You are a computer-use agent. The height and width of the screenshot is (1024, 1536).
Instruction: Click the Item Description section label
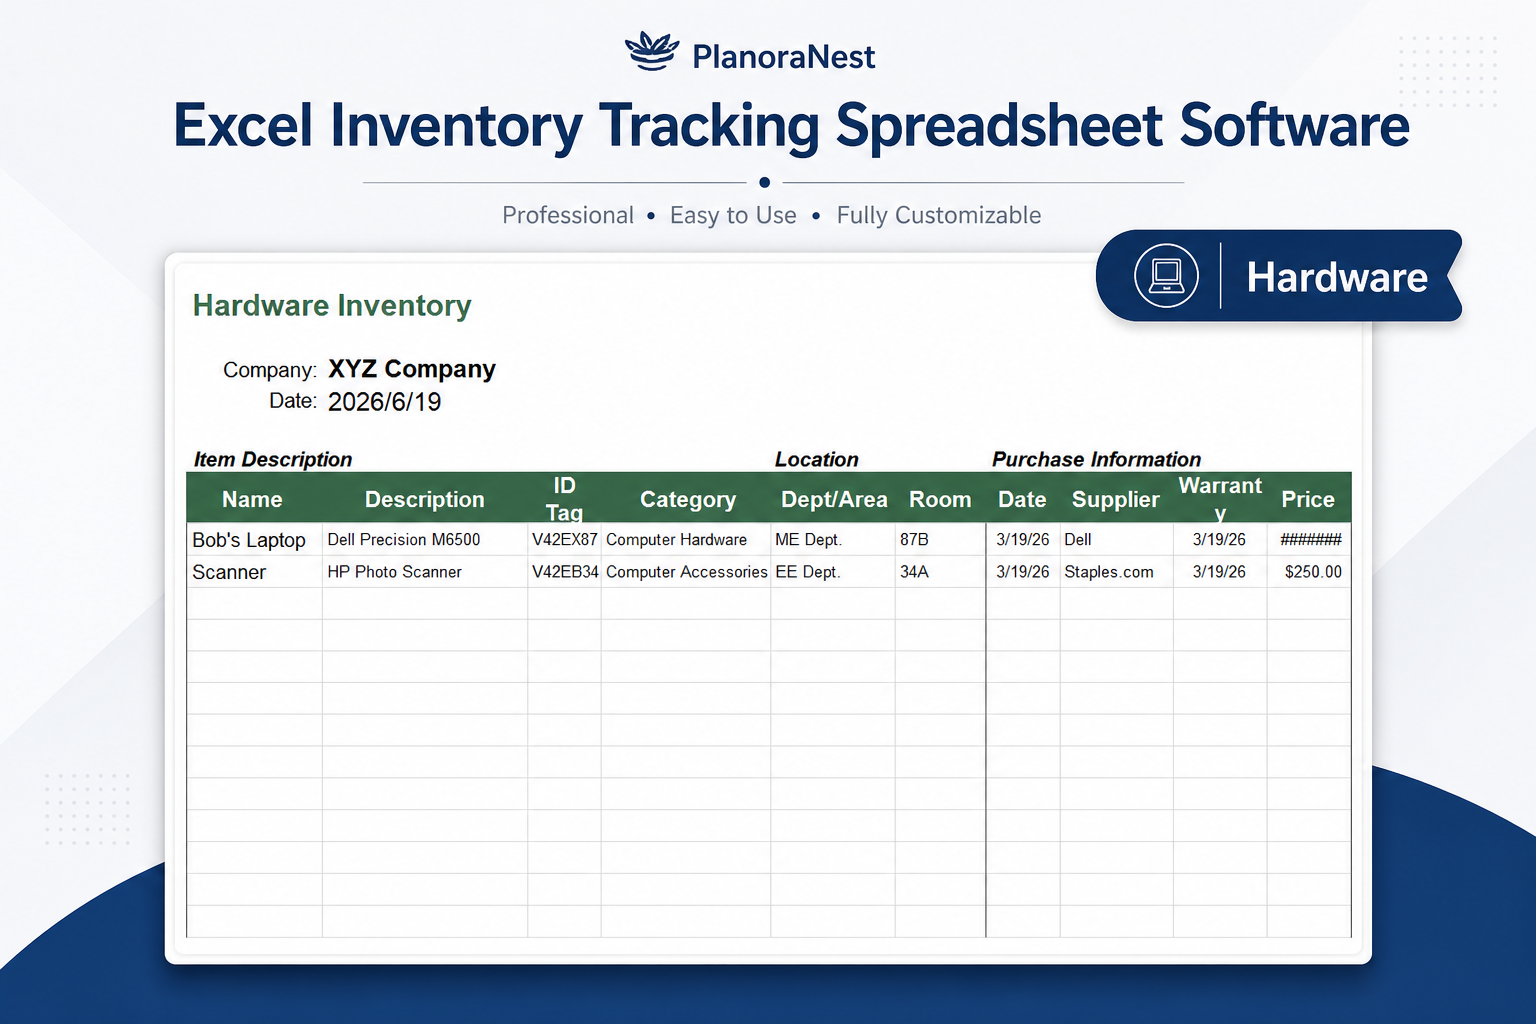273,459
